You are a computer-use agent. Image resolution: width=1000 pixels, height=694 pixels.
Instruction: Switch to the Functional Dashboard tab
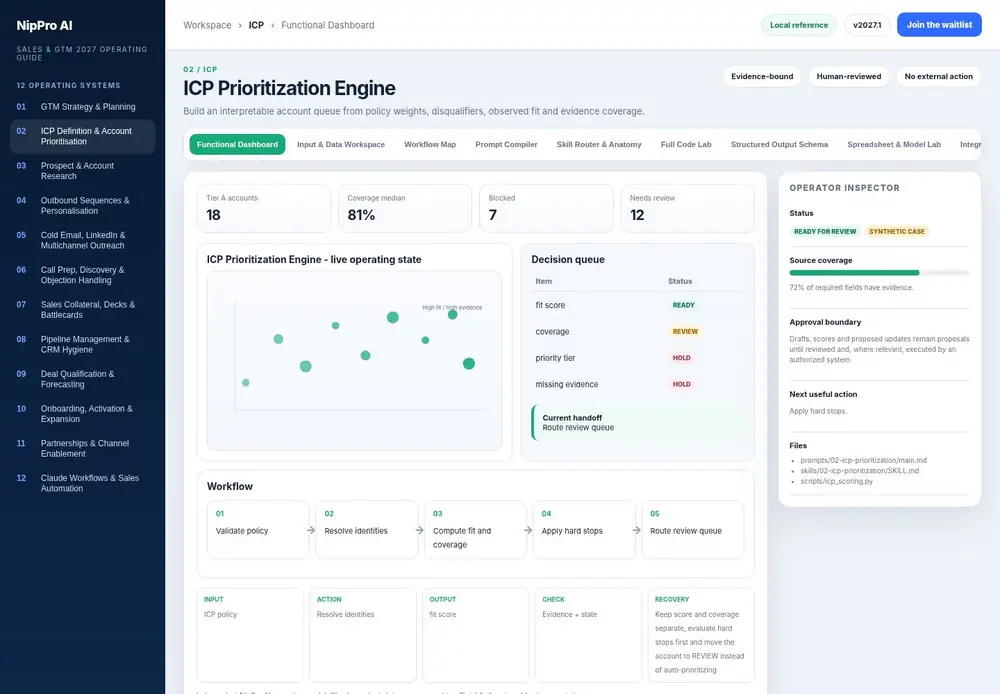click(237, 144)
